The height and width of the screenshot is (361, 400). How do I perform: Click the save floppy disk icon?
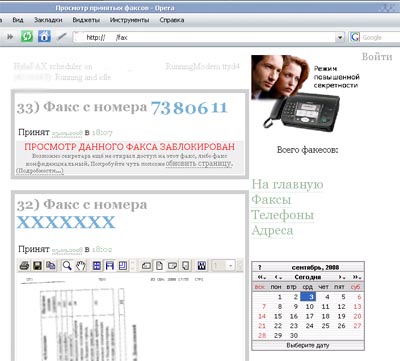tap(37, 266)
